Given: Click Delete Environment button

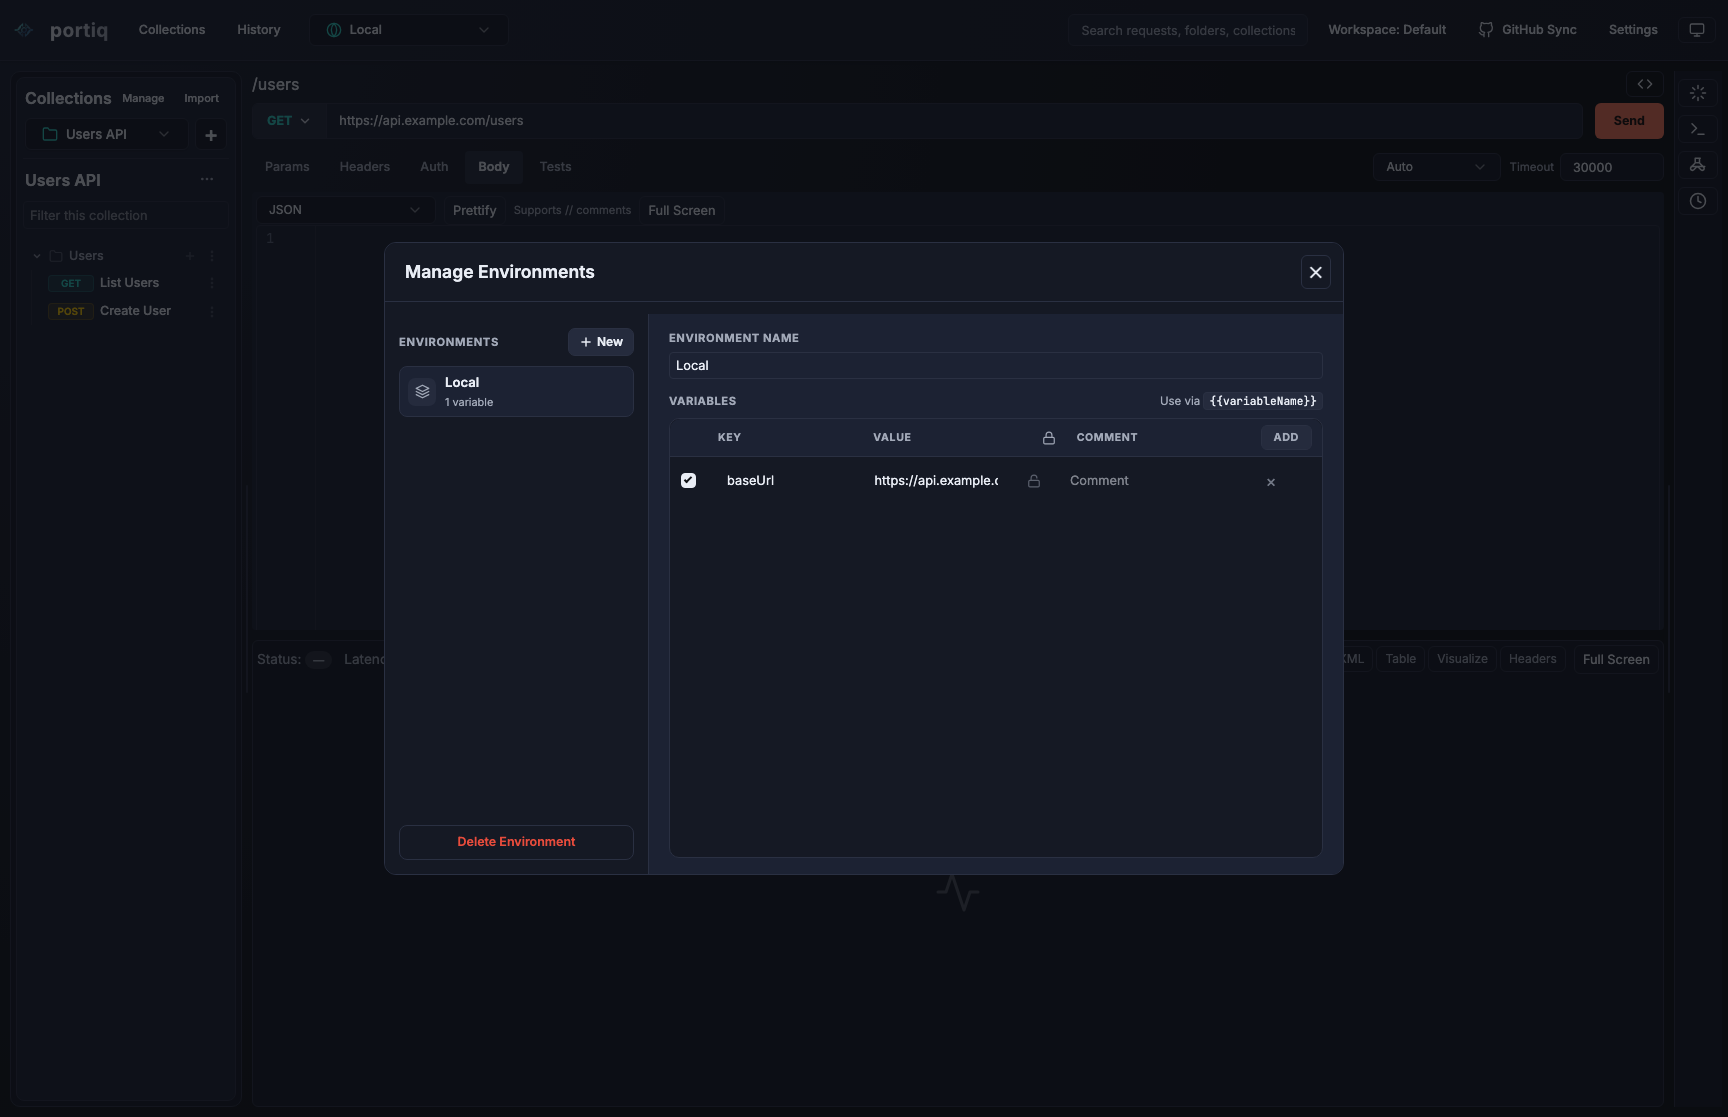Looking at the screenshot, I should pos(516,842).
